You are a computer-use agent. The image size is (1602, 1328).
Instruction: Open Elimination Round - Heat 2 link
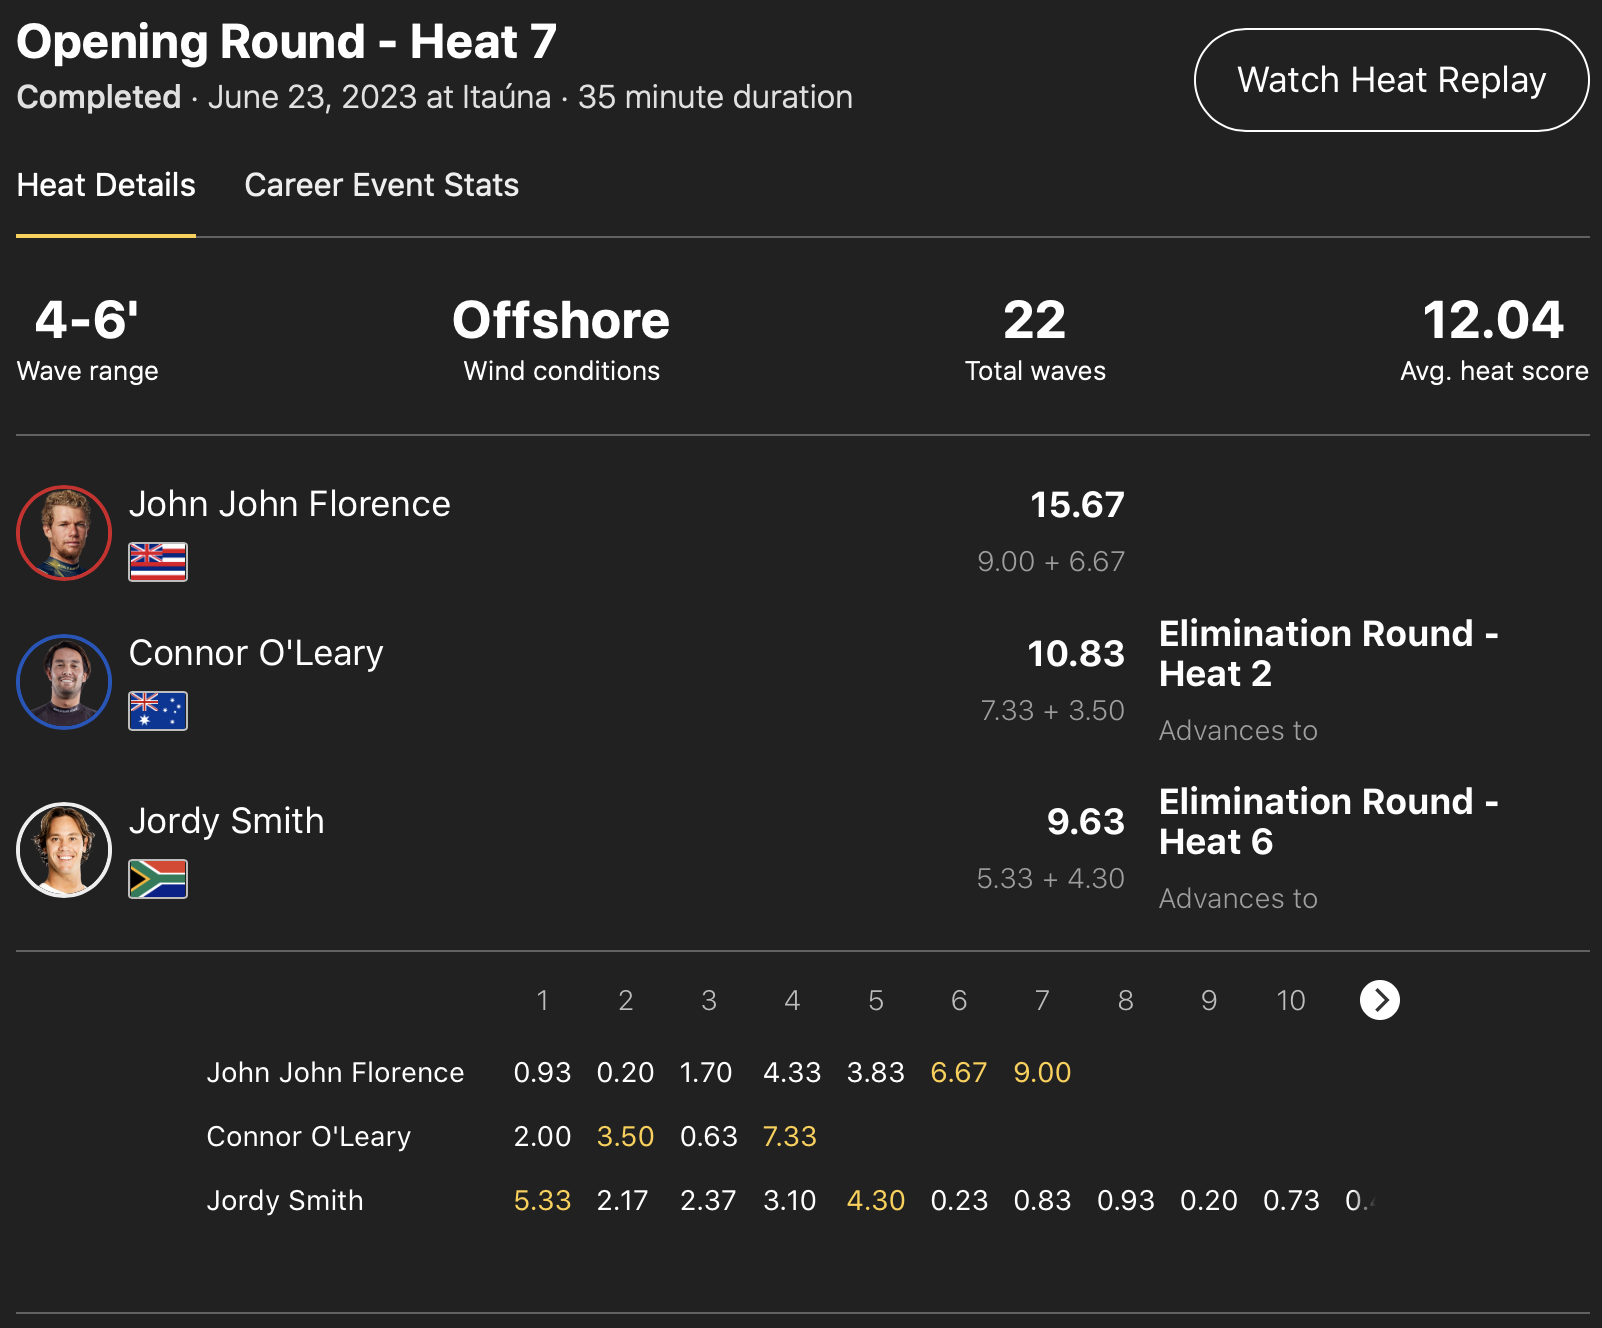coord(1327,653)
